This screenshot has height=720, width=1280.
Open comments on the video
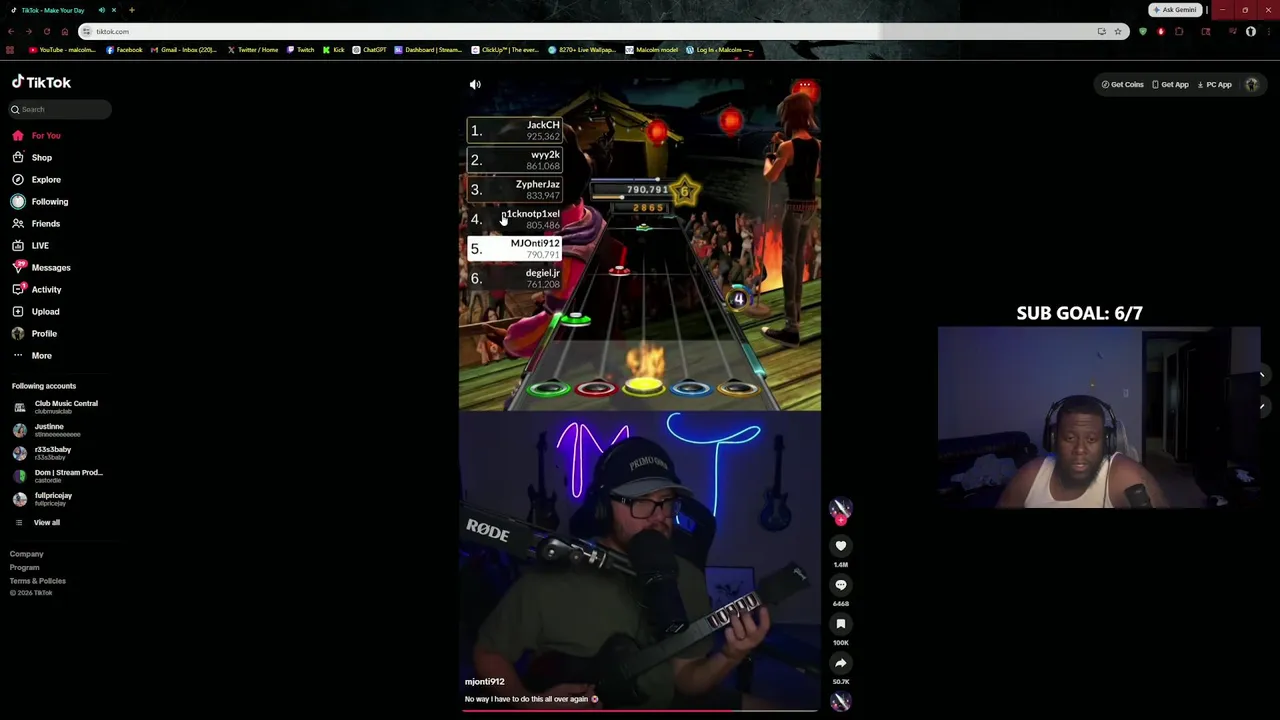pyautogui.click(x=841, y=585)
